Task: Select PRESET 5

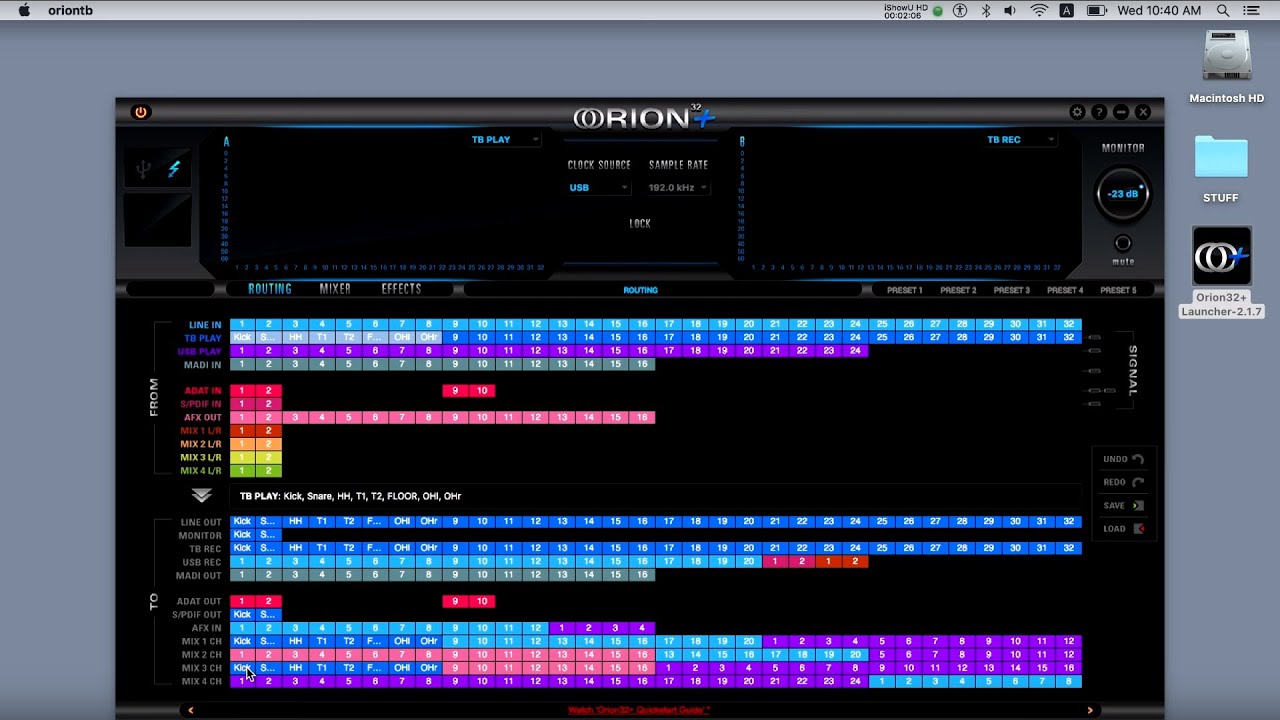Action: click(1118, 290)
